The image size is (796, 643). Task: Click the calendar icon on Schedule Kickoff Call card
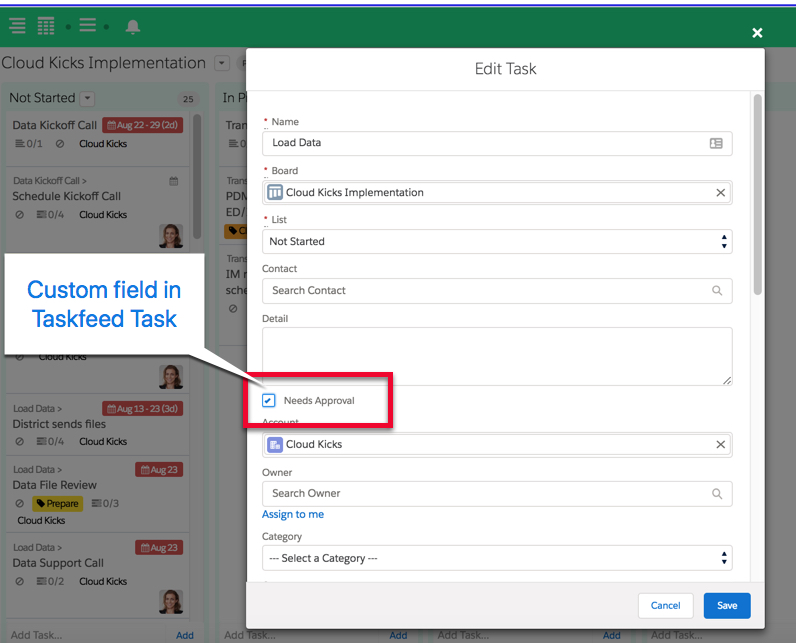(x=174, y=181)
